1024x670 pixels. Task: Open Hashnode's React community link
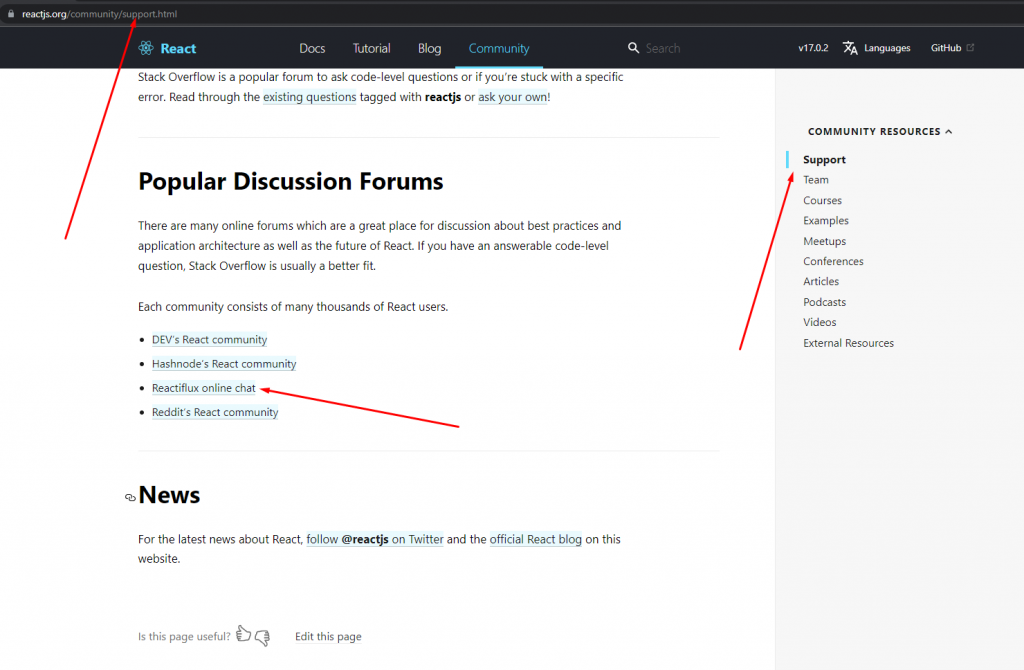224,364
